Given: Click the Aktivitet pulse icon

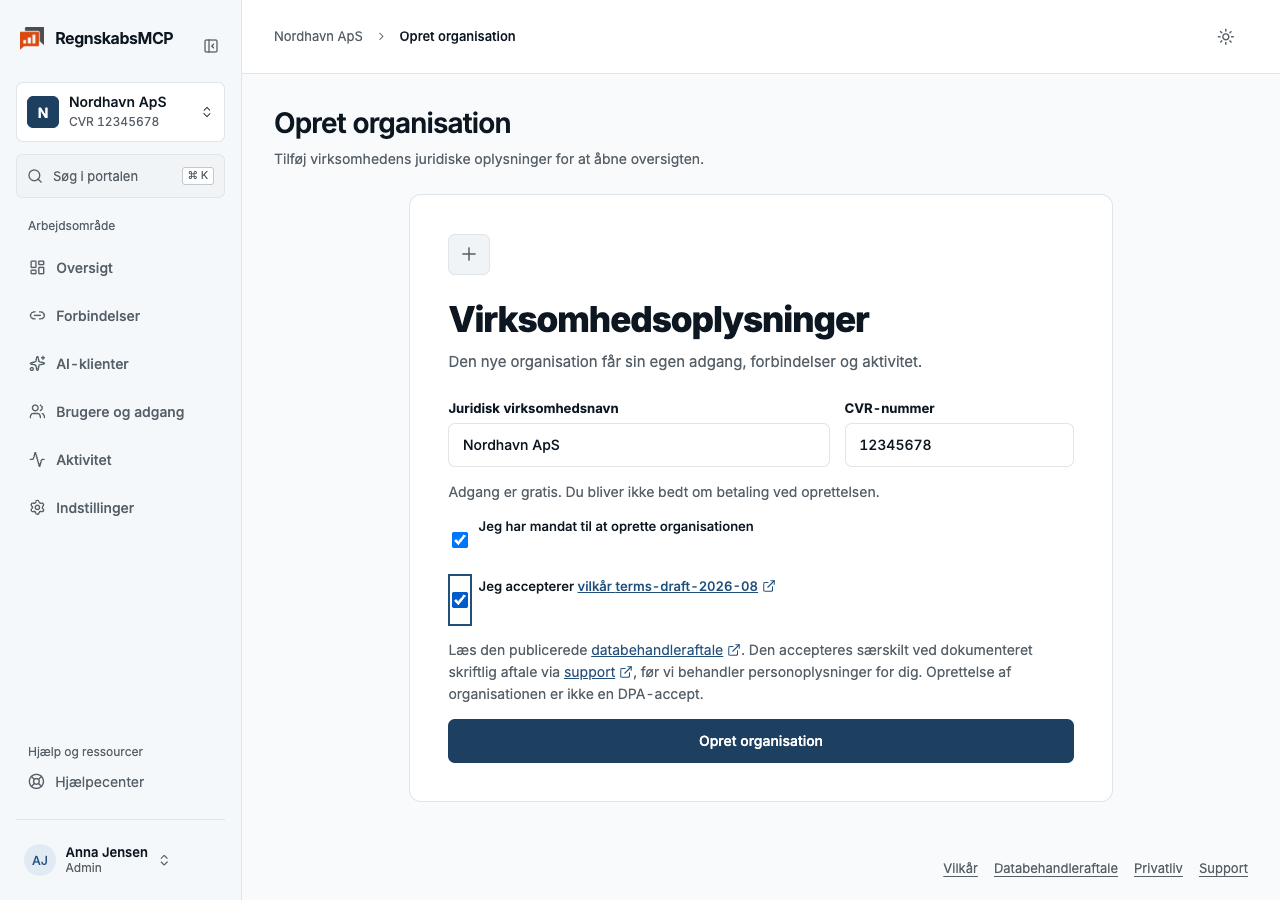Looking at the screenshot, I should click(x=37, y=460).
